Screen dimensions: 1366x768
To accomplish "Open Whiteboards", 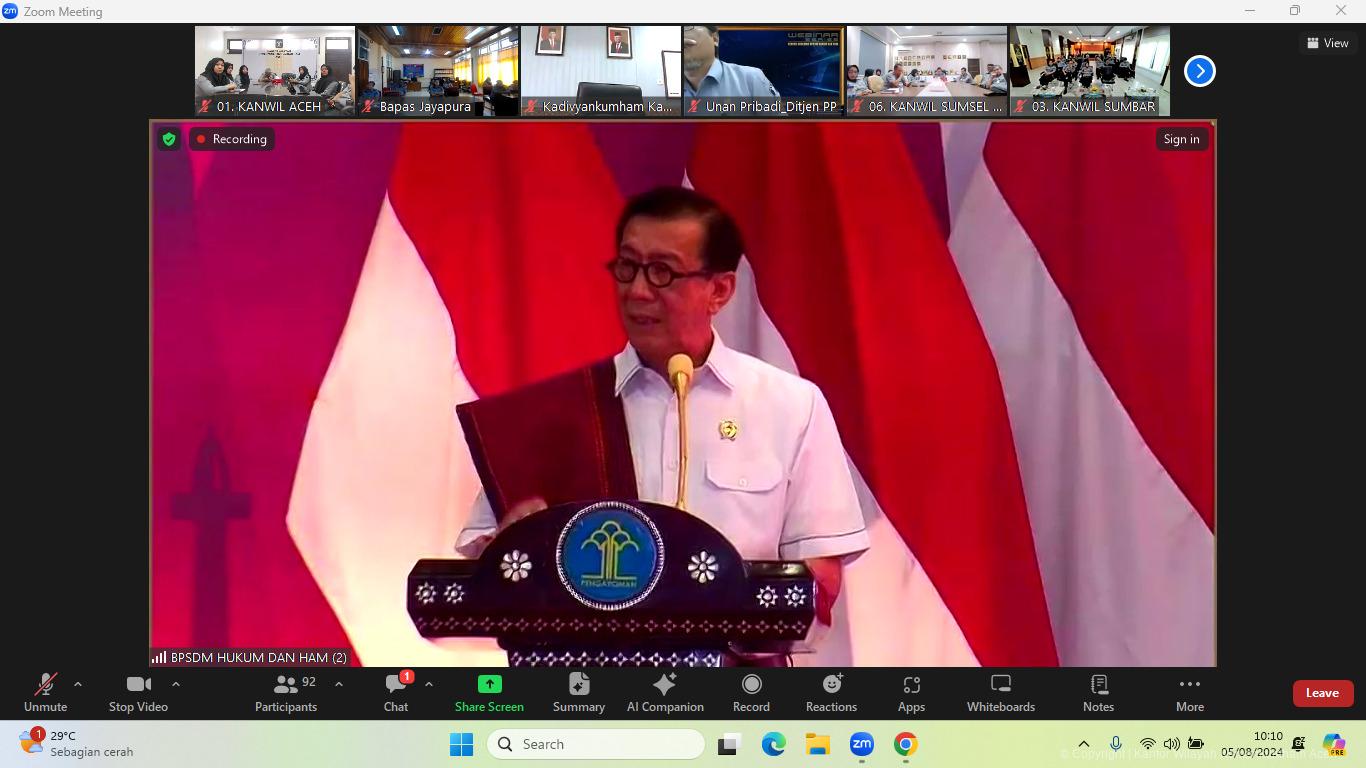I will (1001, 693).
